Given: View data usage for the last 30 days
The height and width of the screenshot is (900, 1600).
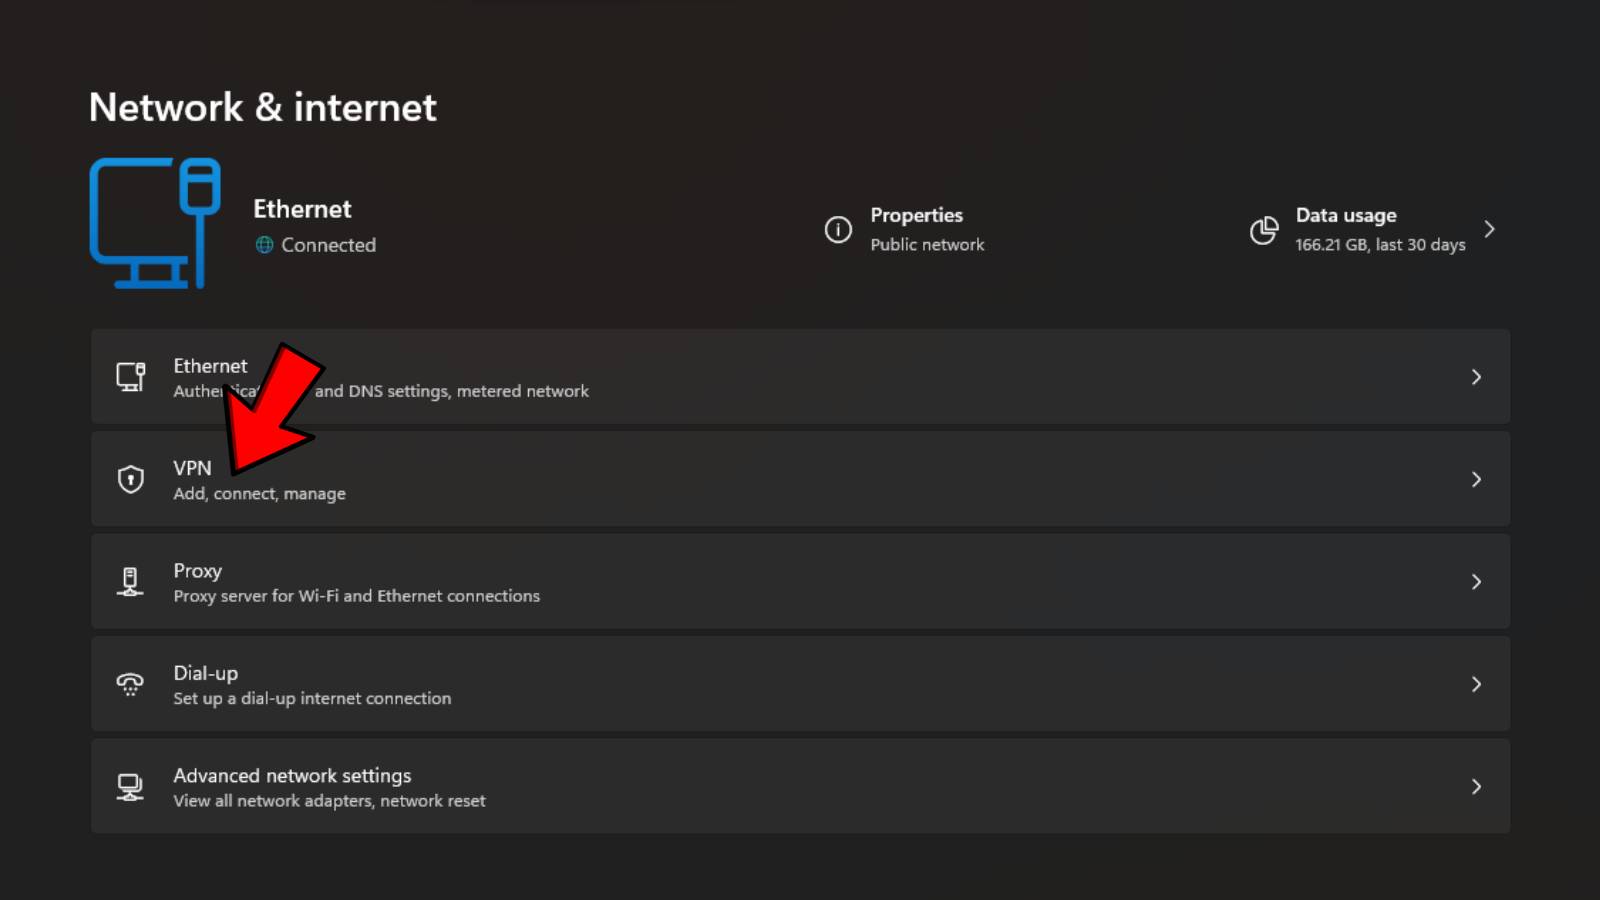Looking at the screenshot, I should (1380, 229).
